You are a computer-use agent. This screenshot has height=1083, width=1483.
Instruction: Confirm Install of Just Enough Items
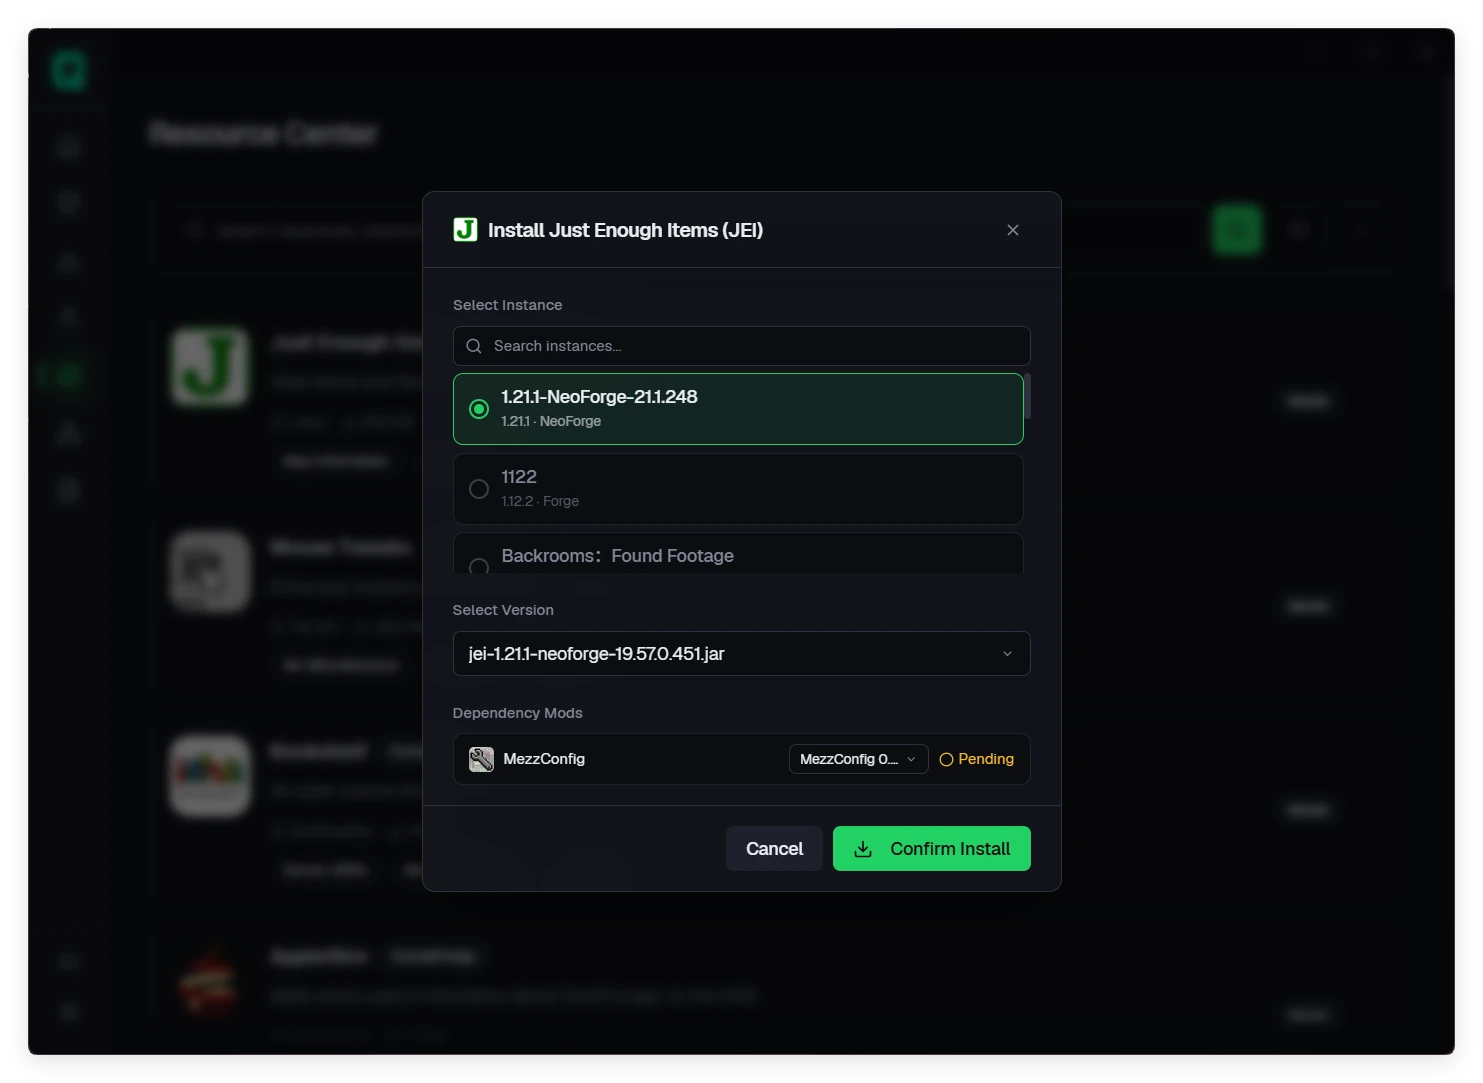[x=931, y=849]
